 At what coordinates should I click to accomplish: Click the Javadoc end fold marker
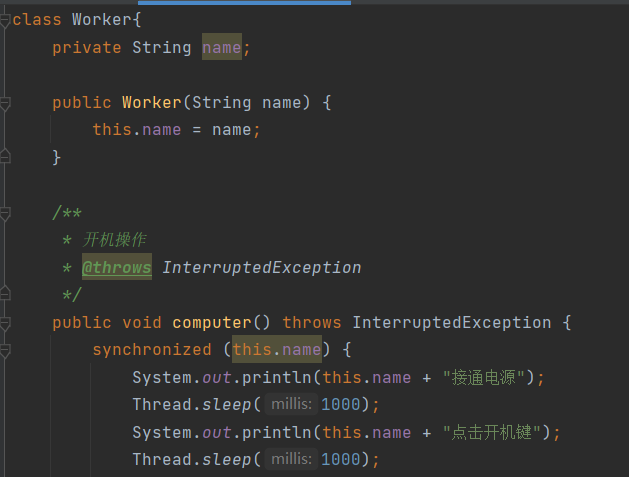[5, 294]
